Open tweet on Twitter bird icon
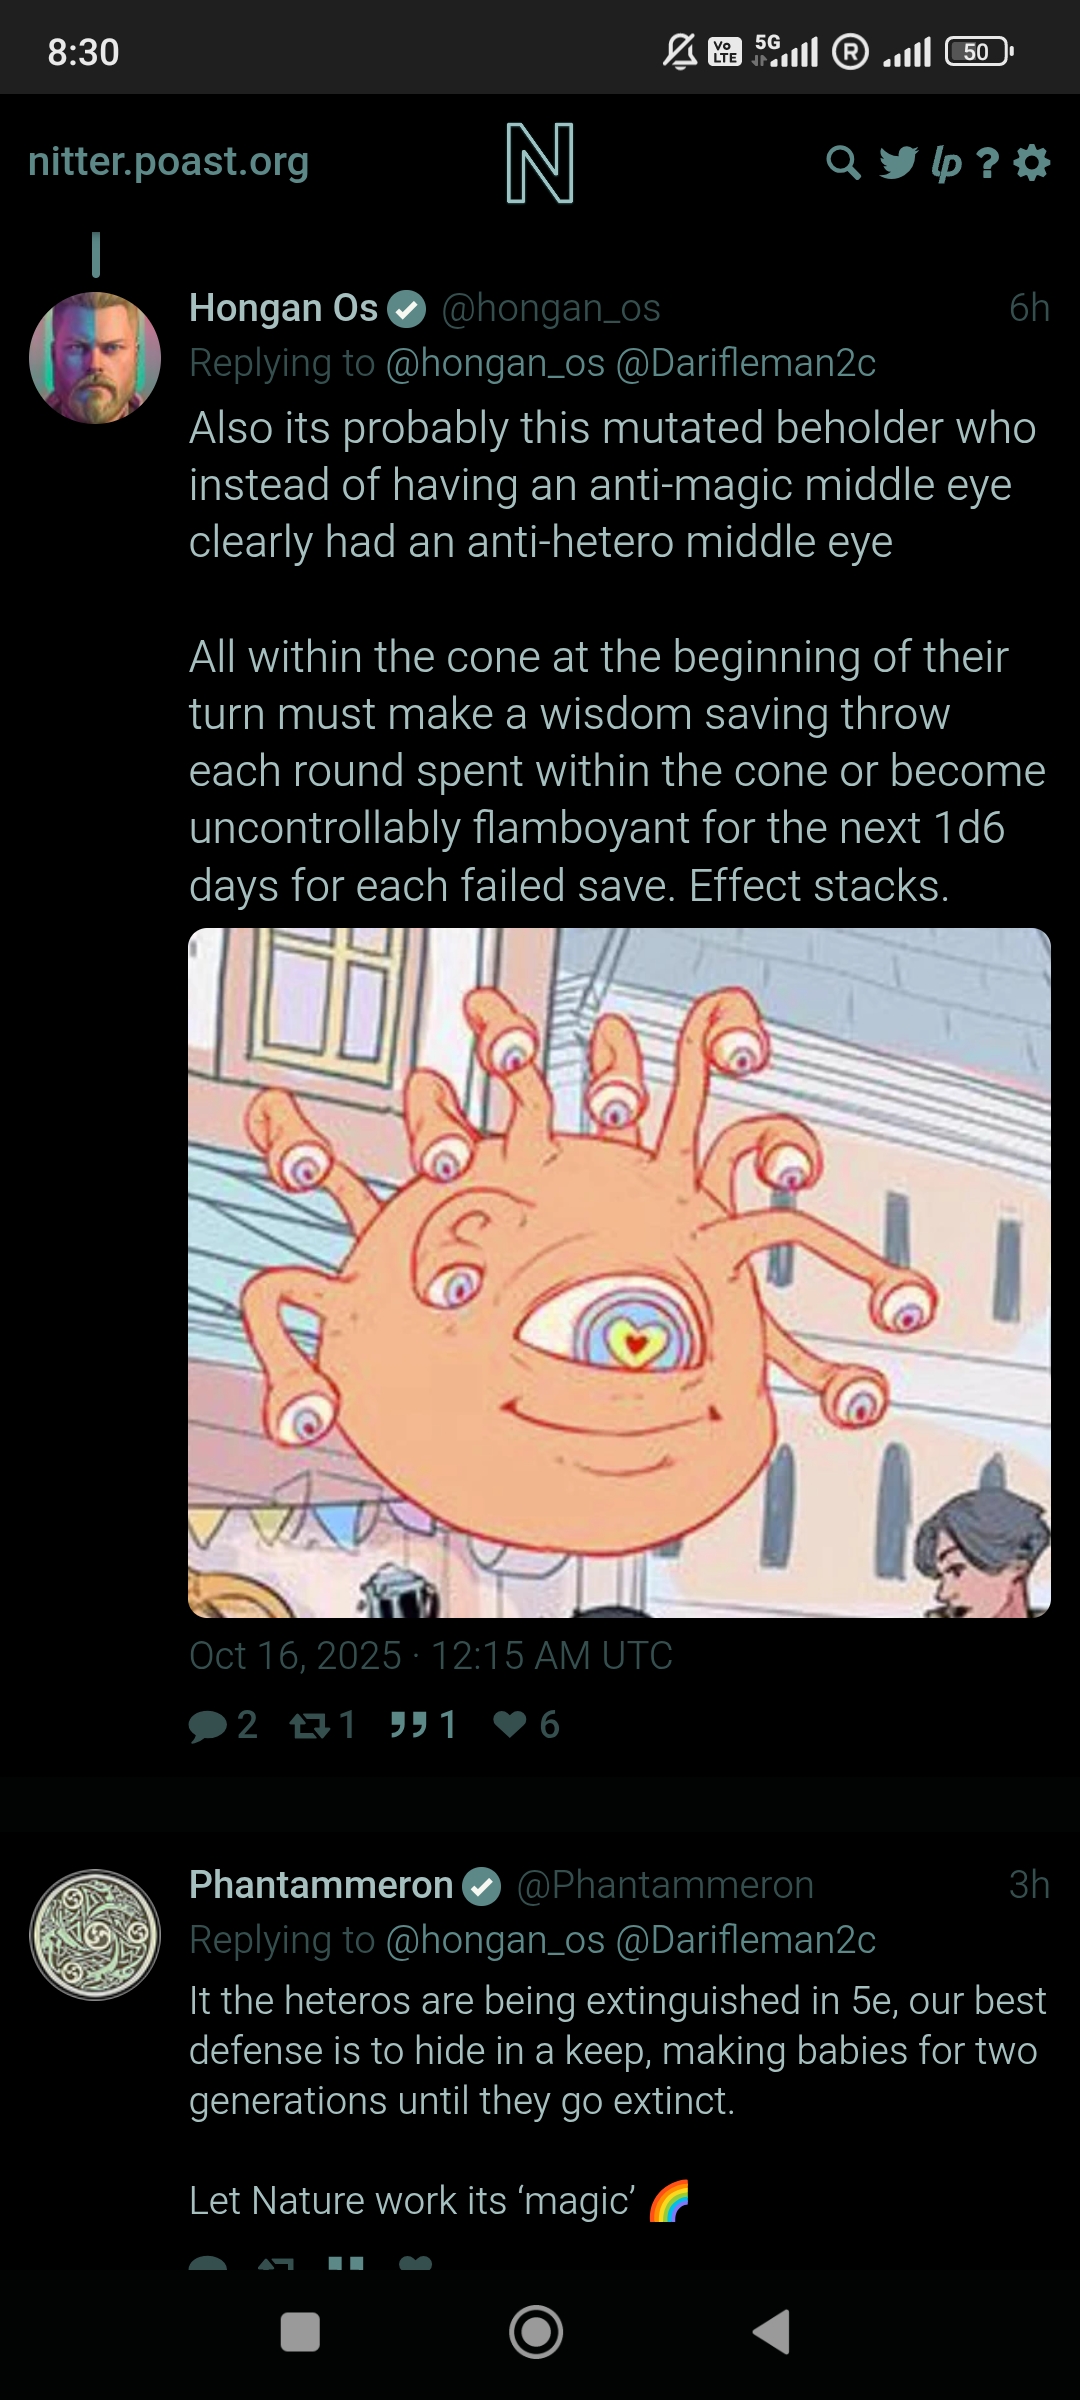The image size is (1080, 2400). (x=898, y=162)
